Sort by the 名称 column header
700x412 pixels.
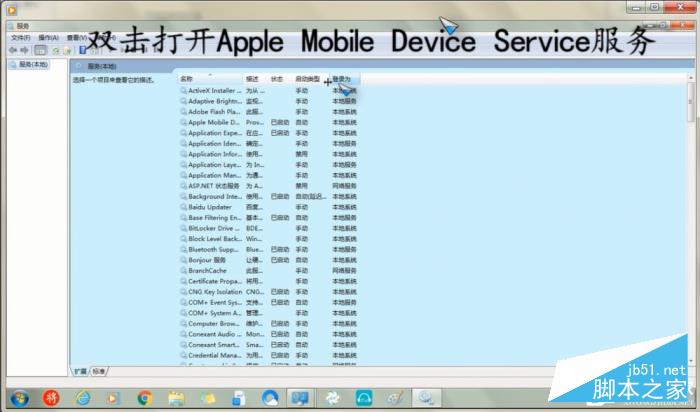tap(210, 79)
